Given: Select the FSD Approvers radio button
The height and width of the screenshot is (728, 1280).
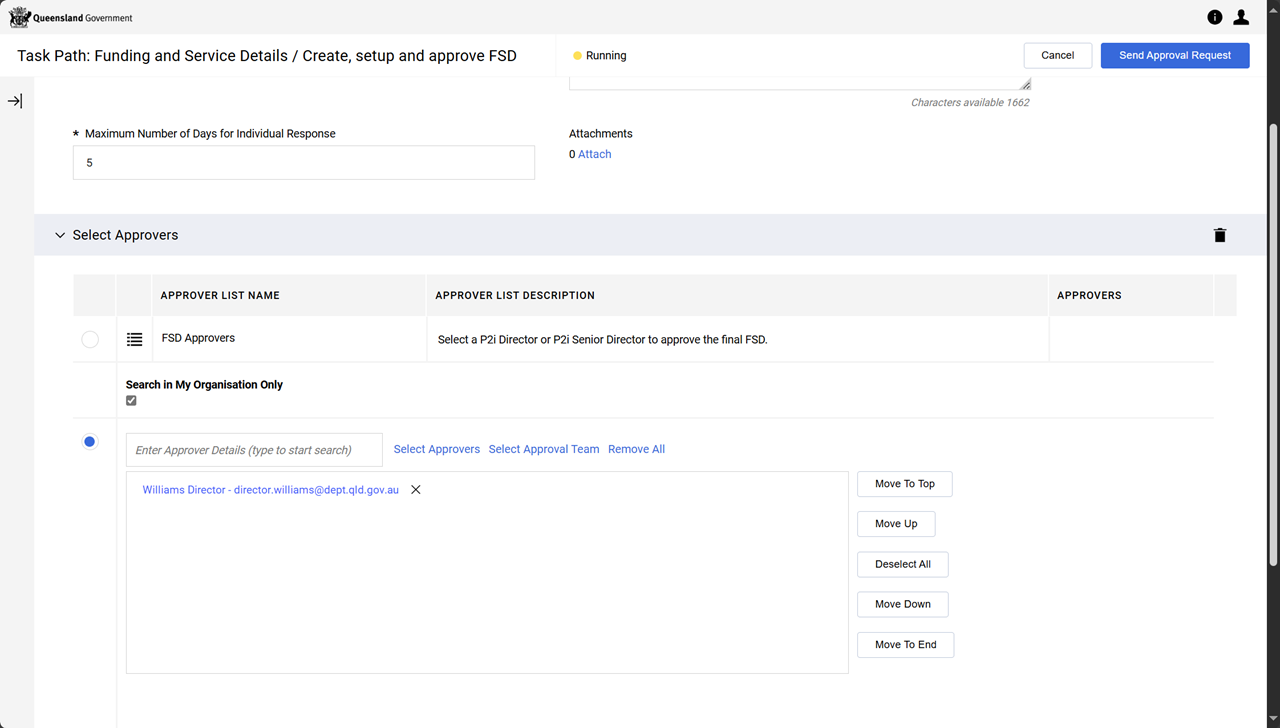Looking at the screenshot, I should click(90, 340).
